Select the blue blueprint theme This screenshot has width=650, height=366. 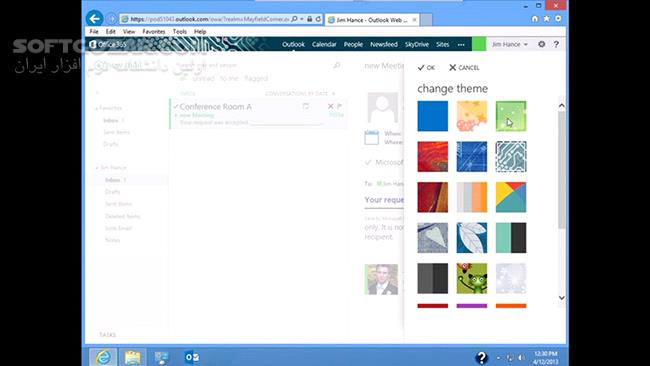pos(472,157)
